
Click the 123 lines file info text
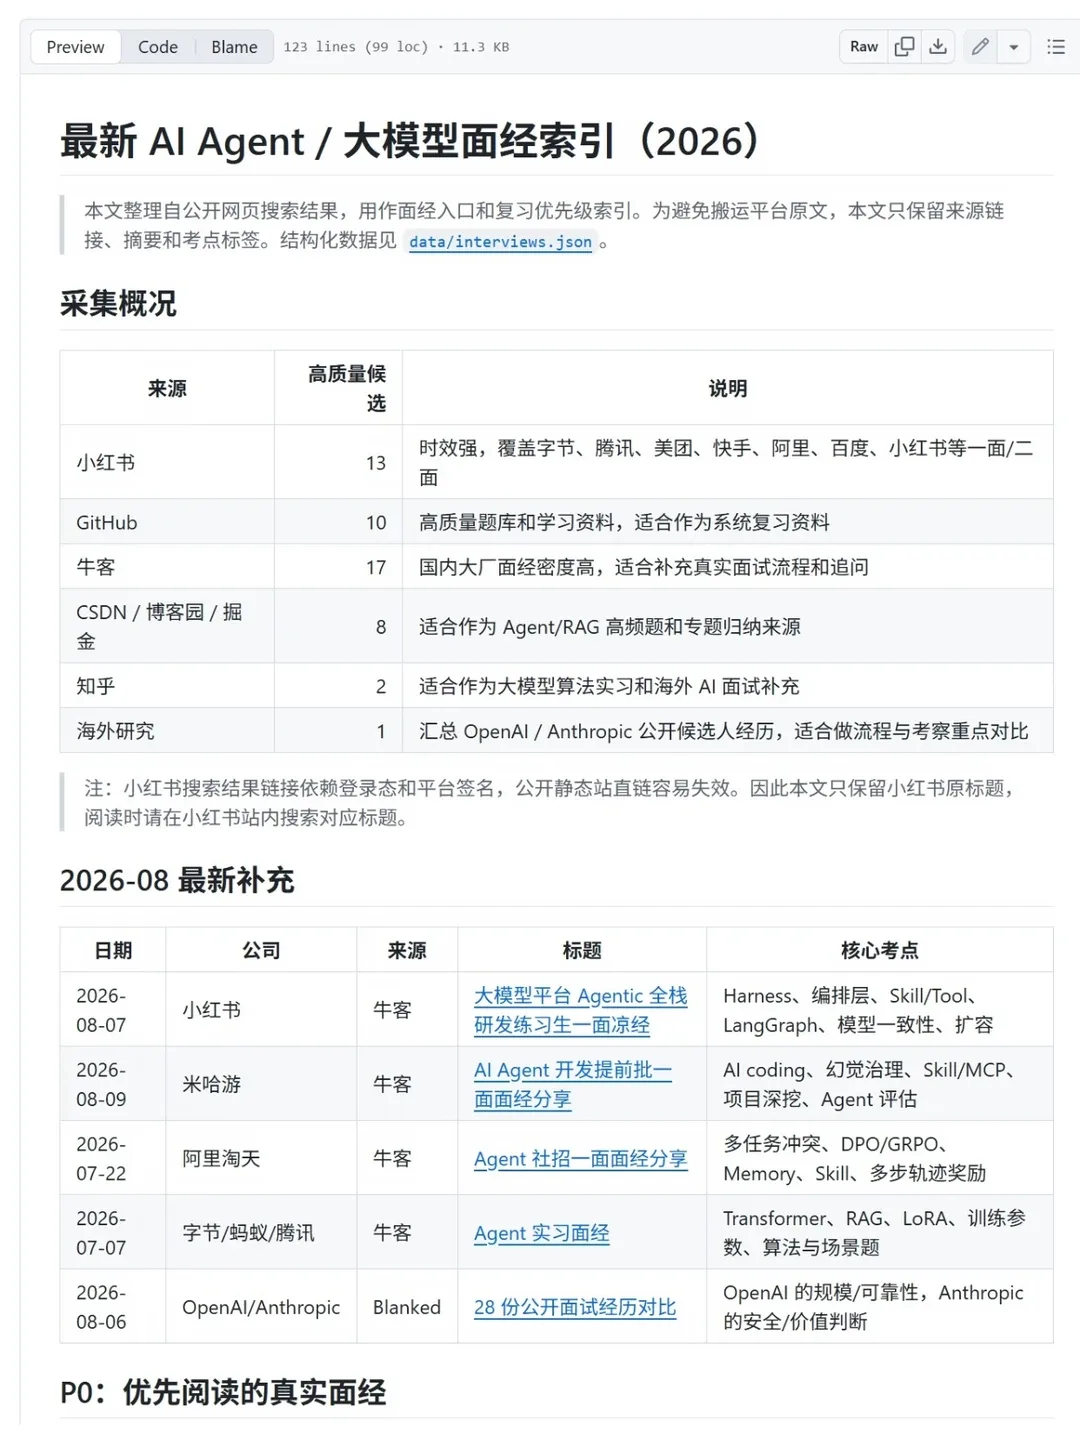pyautogui.click(x=396, y=47)
